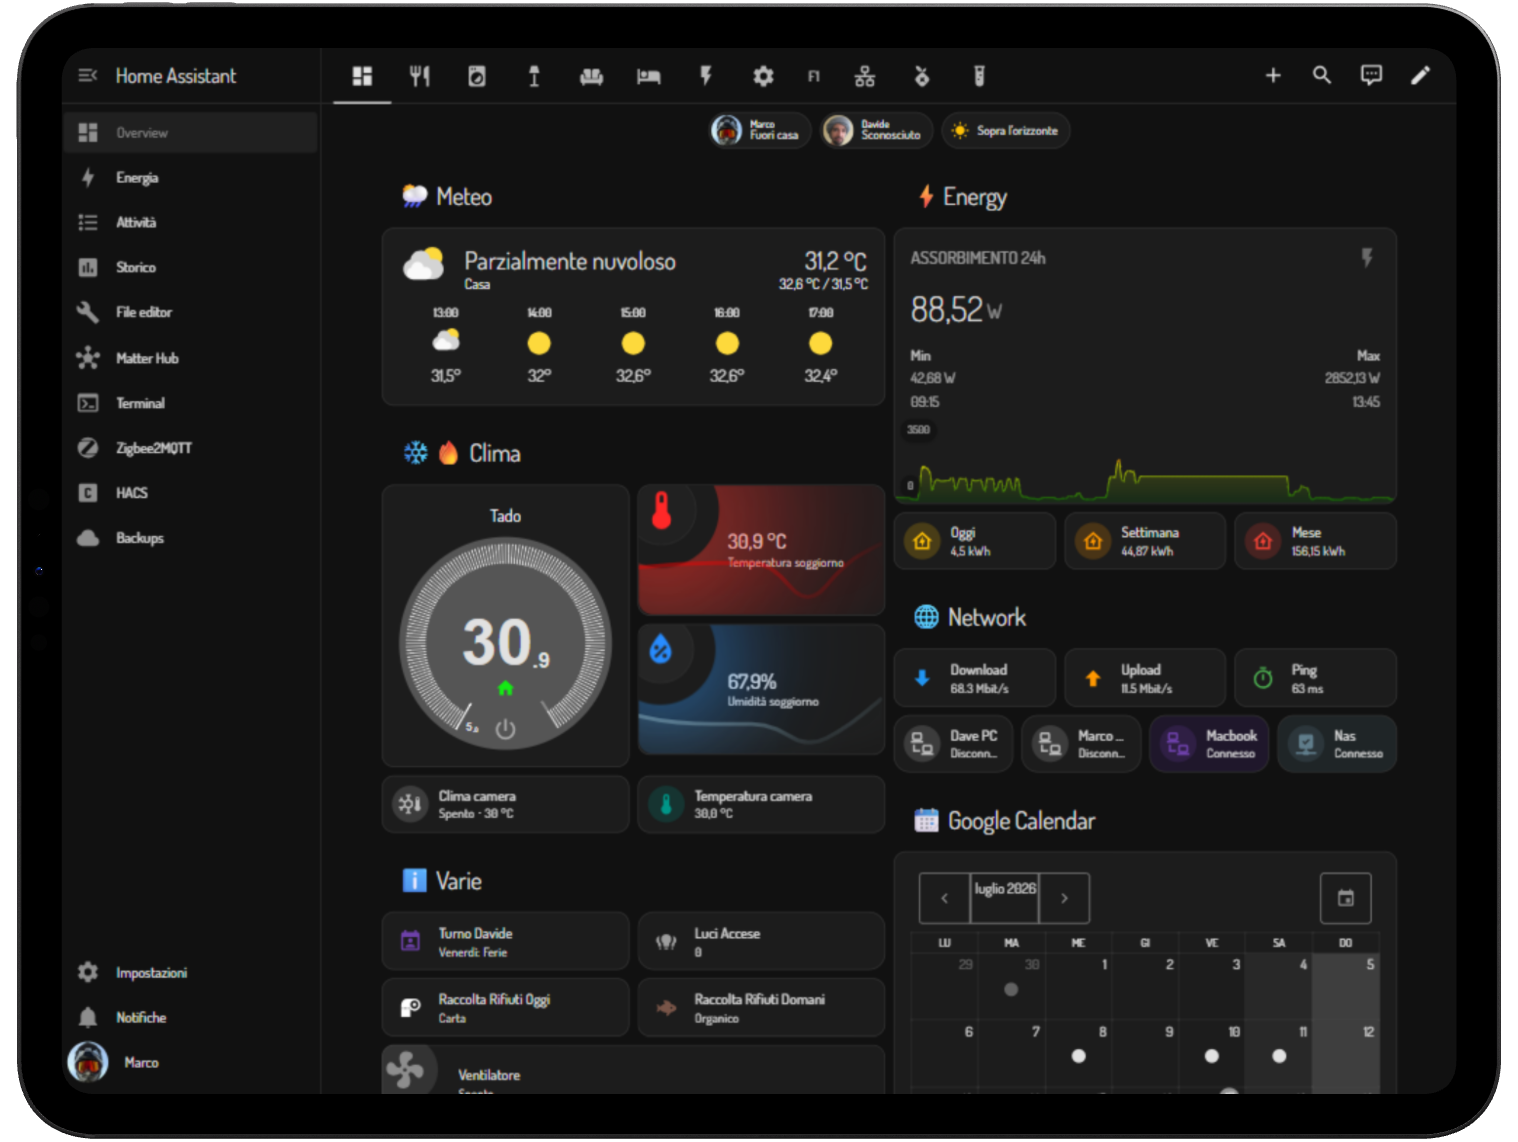Click the Sopra l'orizzonte sun chip
Screen dimensions: 1518x1142
(1005, 130)
